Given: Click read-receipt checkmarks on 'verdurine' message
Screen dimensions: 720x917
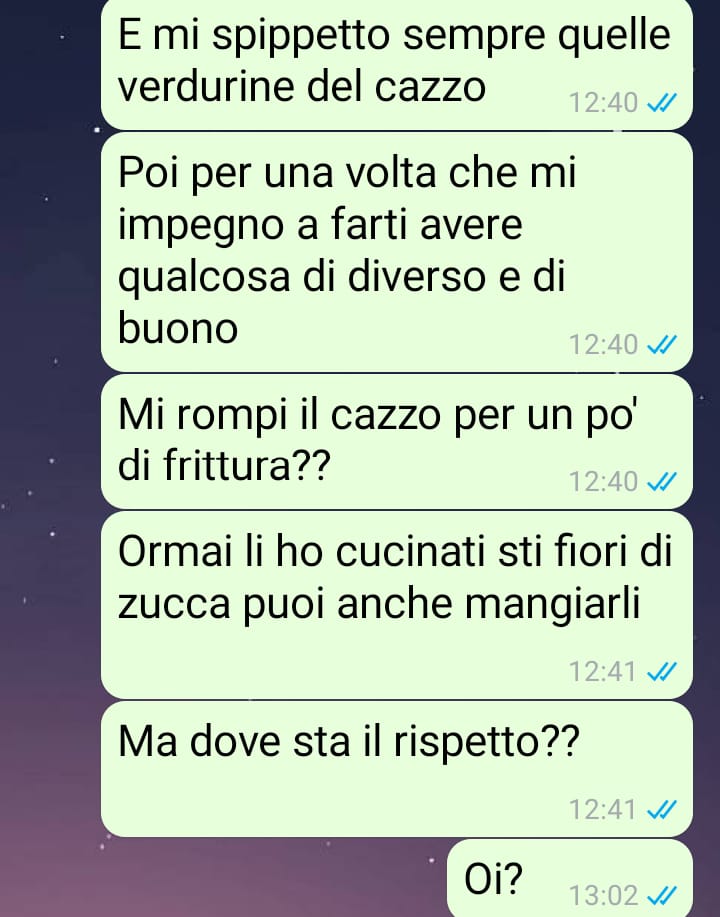Looking at the screenshot, I should coord(662,104).
